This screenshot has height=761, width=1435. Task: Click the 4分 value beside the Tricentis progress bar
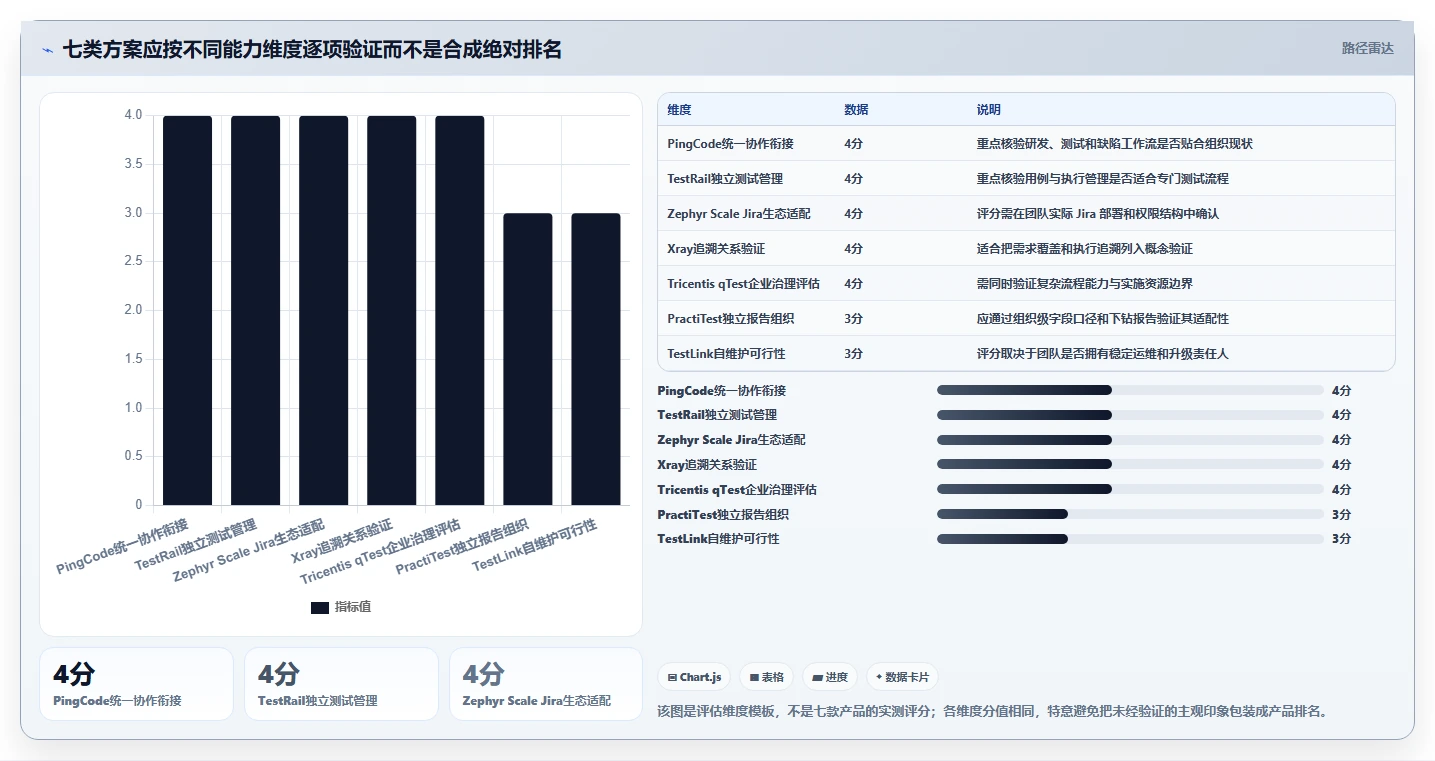coord(1341,489)
